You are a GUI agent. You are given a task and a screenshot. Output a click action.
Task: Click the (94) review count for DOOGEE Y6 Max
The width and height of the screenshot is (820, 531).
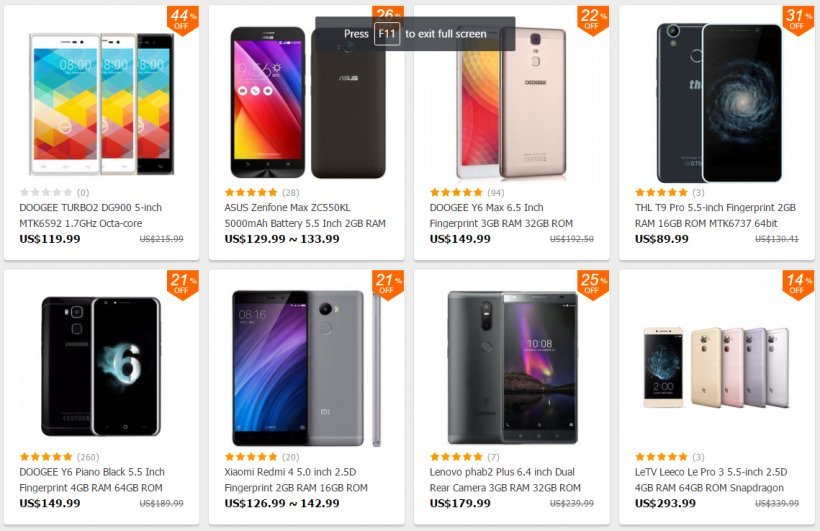[496, 193]
